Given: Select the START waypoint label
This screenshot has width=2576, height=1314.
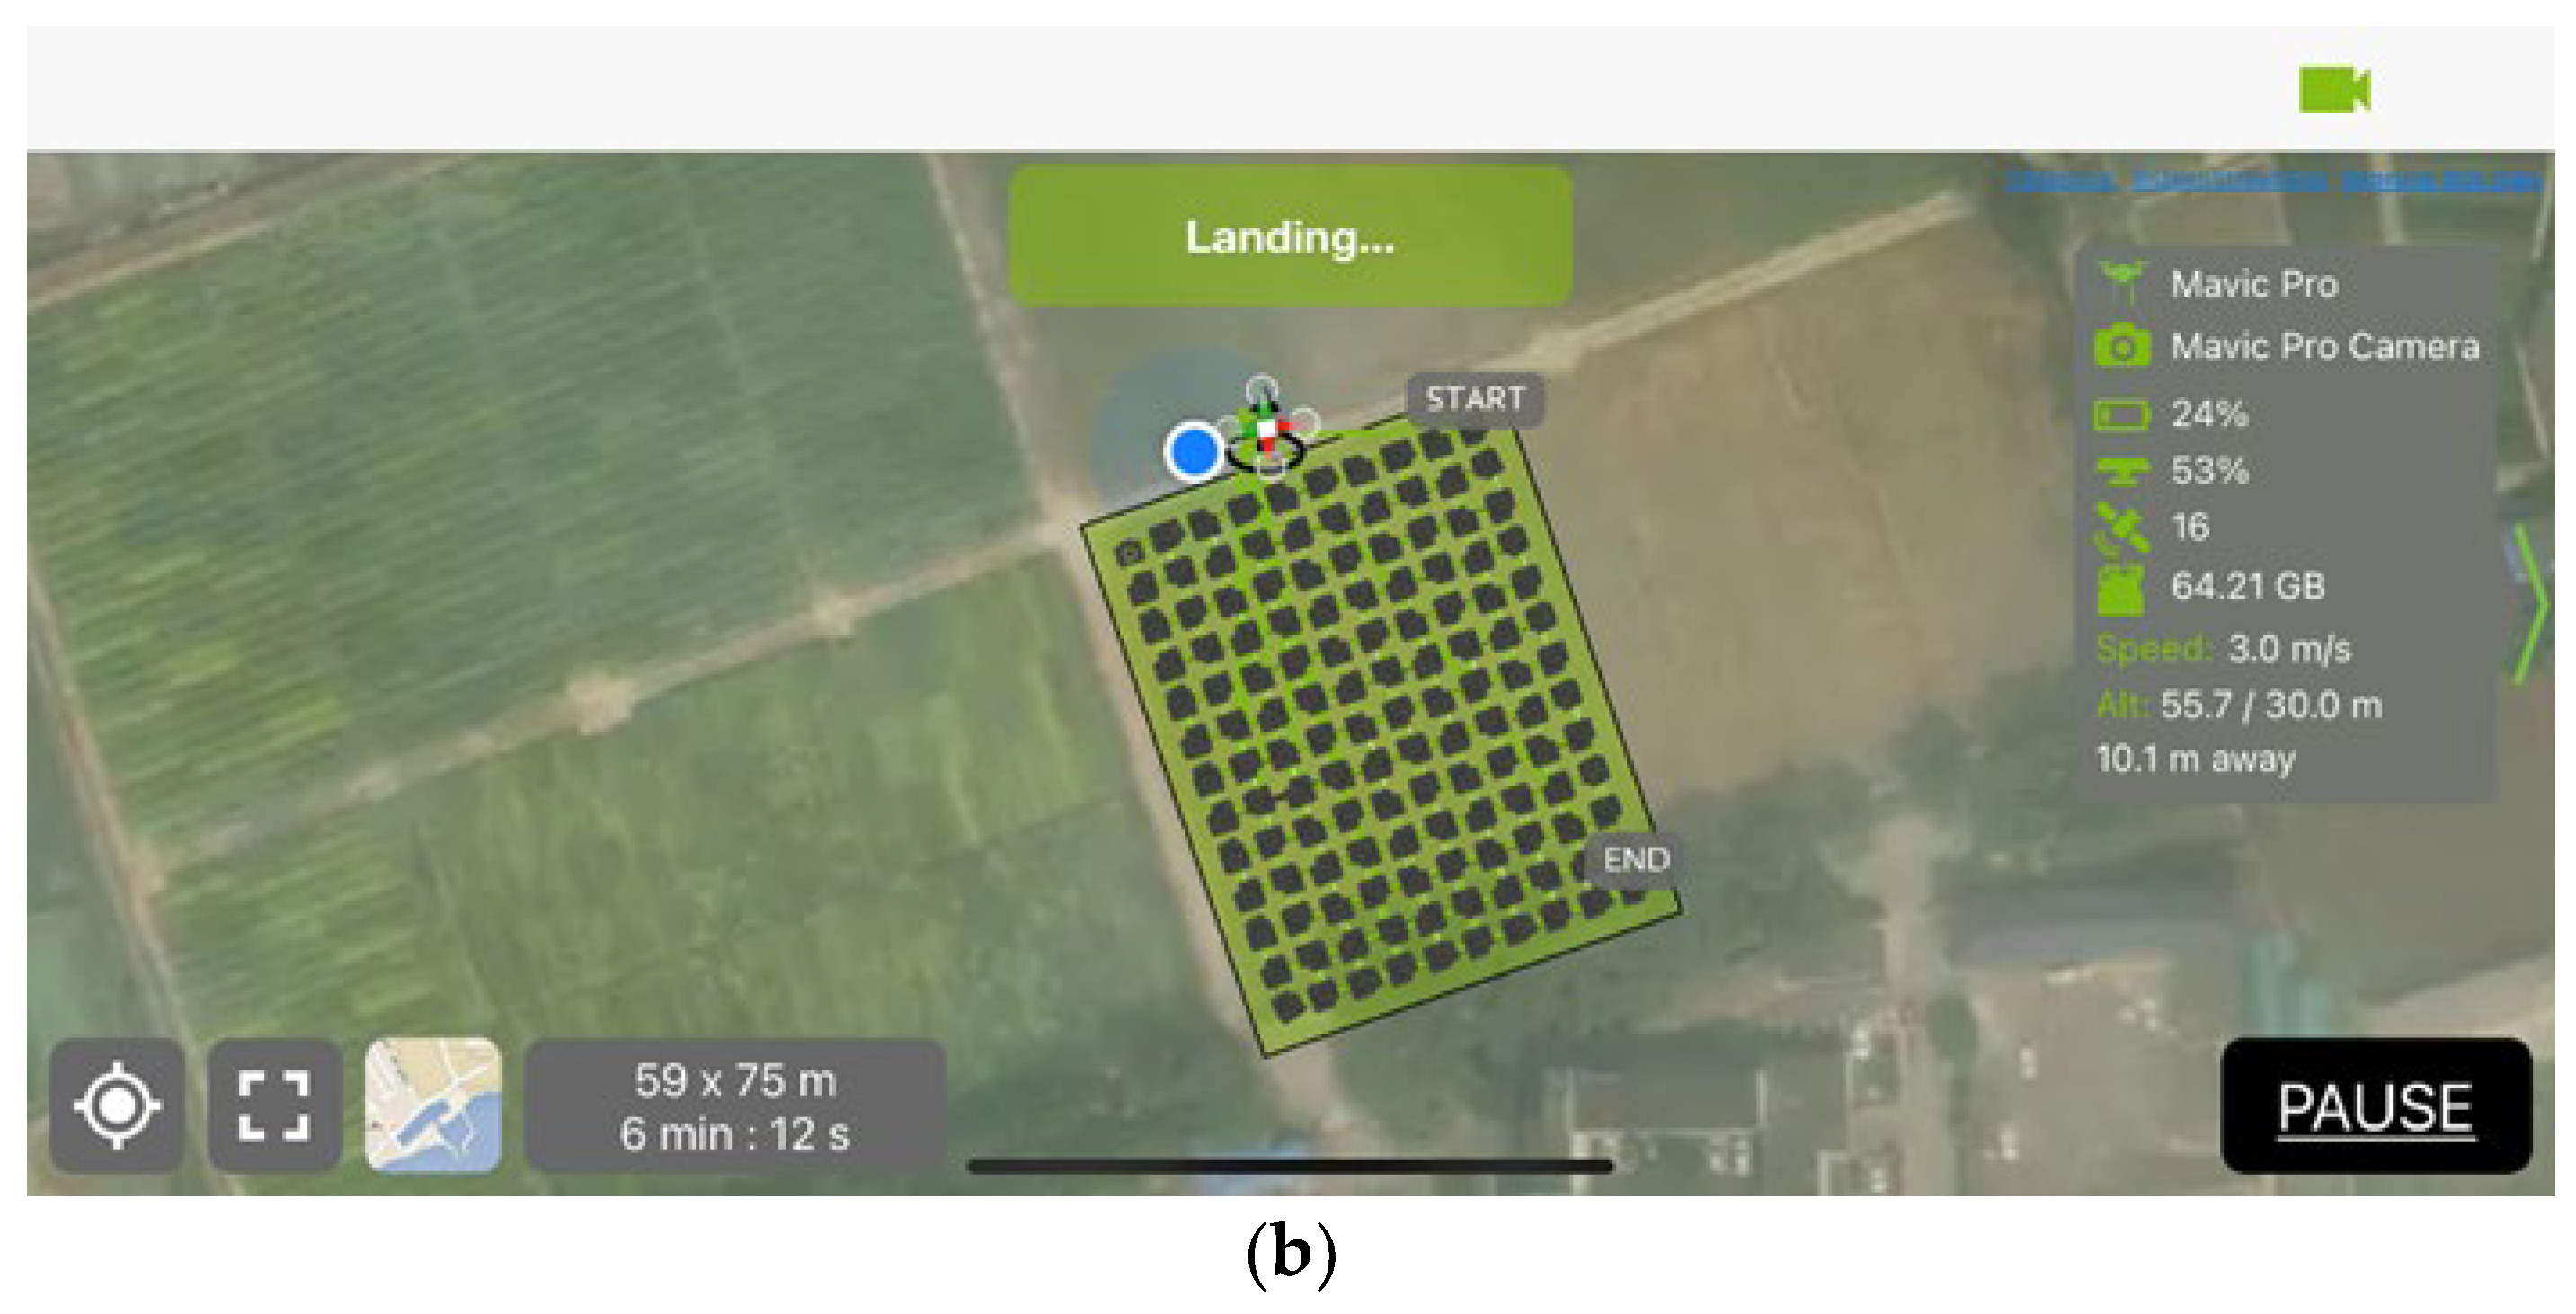Looking at the screenshot, I should [x=1475, y=399].
